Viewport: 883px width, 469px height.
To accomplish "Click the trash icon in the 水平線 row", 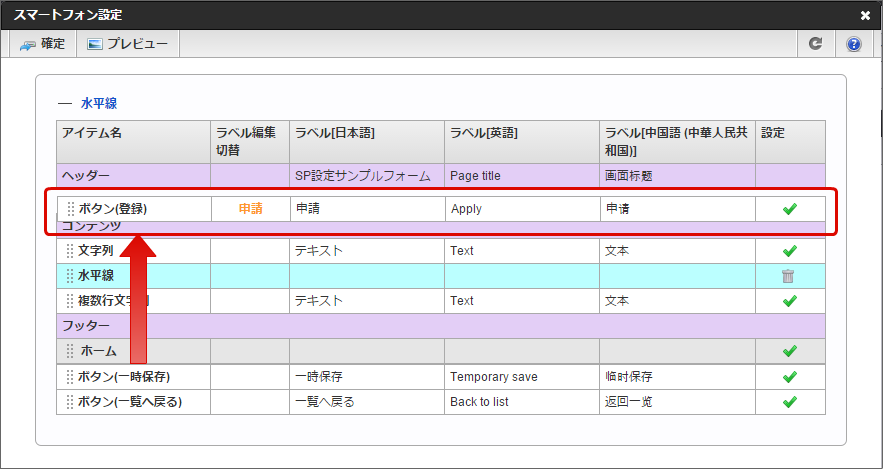I will click(x=789, y=276).
